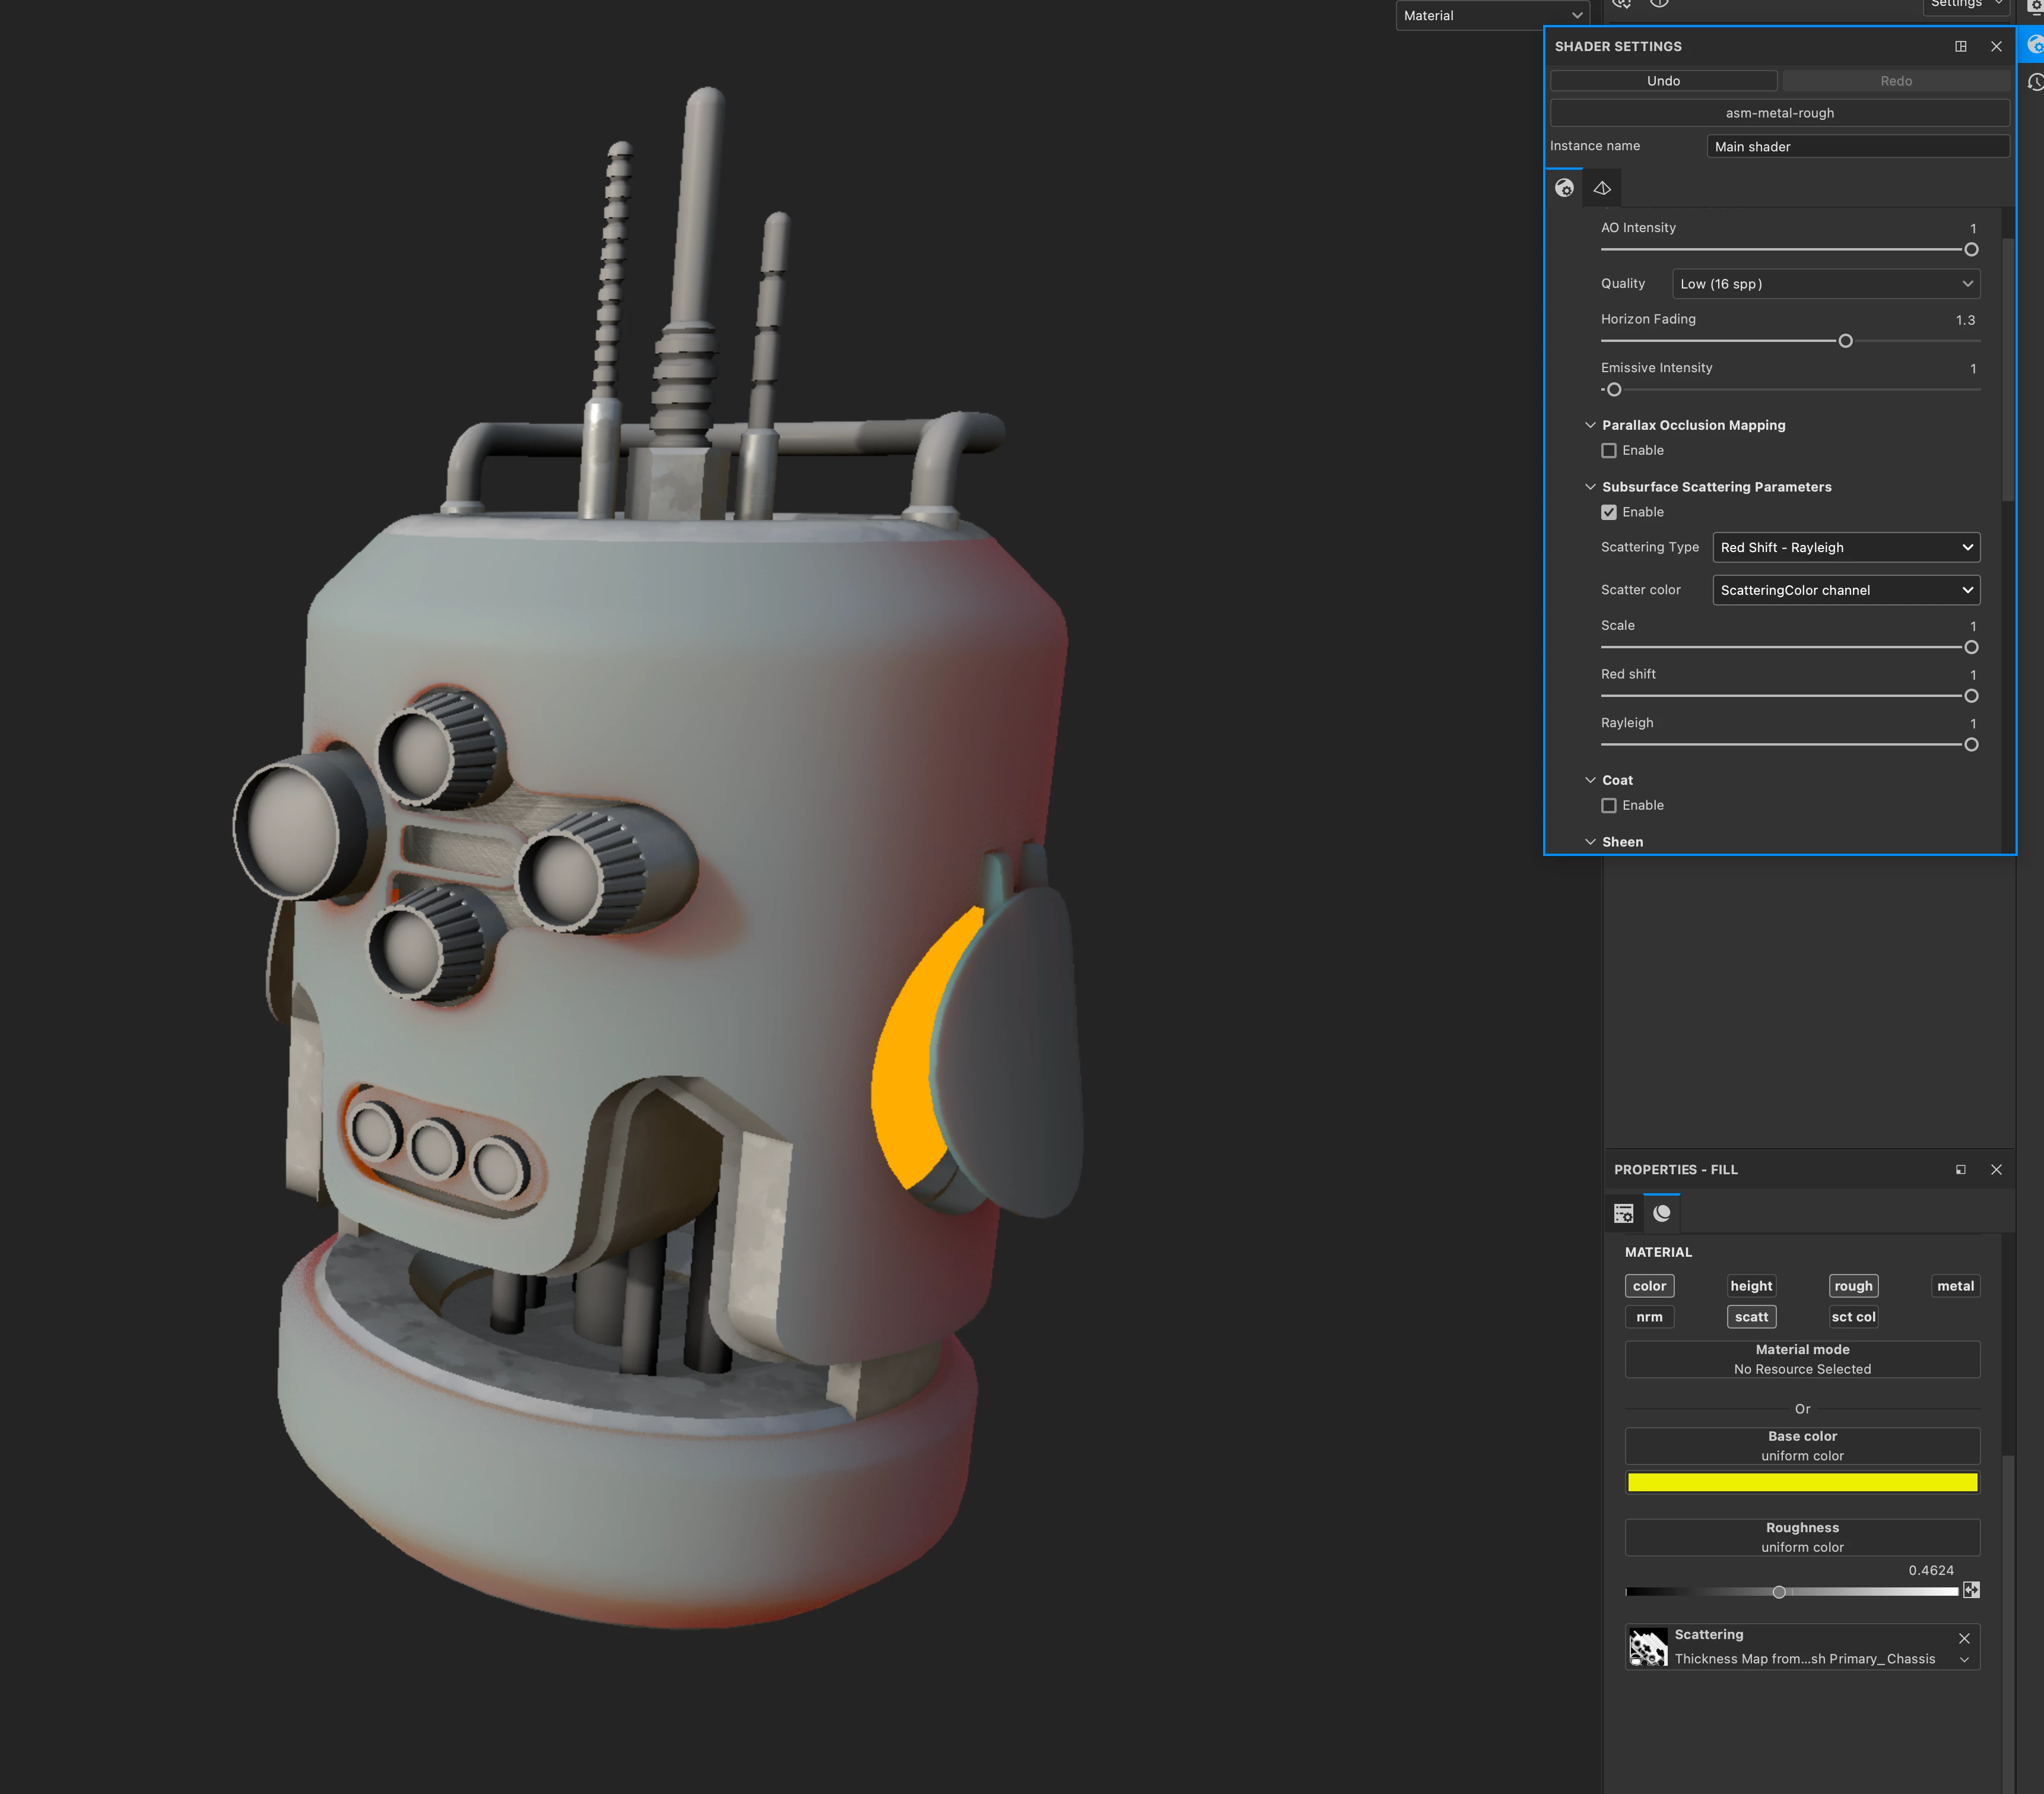
Task: Click the roughness slider reset arrows icon
Action: (1971, 1590)
